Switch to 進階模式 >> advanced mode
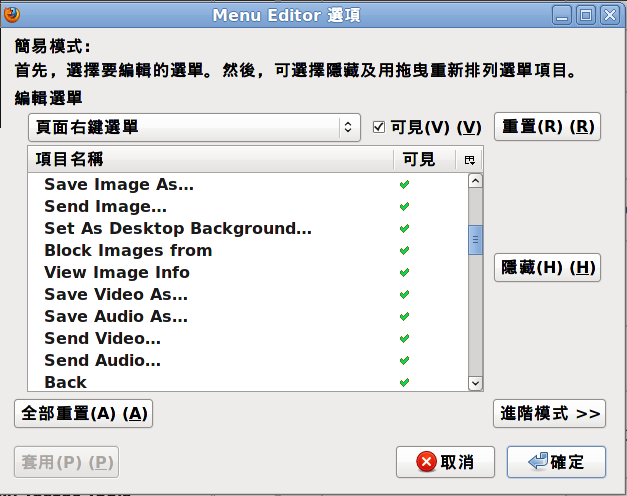Image resolution: width=627 pixels, height=496 pixels. [549, 413]
